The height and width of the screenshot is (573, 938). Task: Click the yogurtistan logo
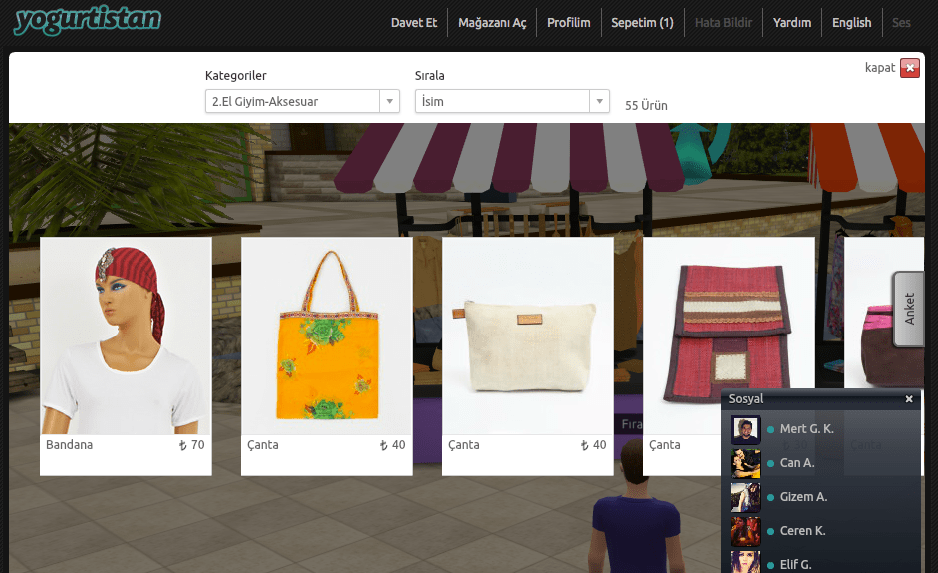click(87, 20)
